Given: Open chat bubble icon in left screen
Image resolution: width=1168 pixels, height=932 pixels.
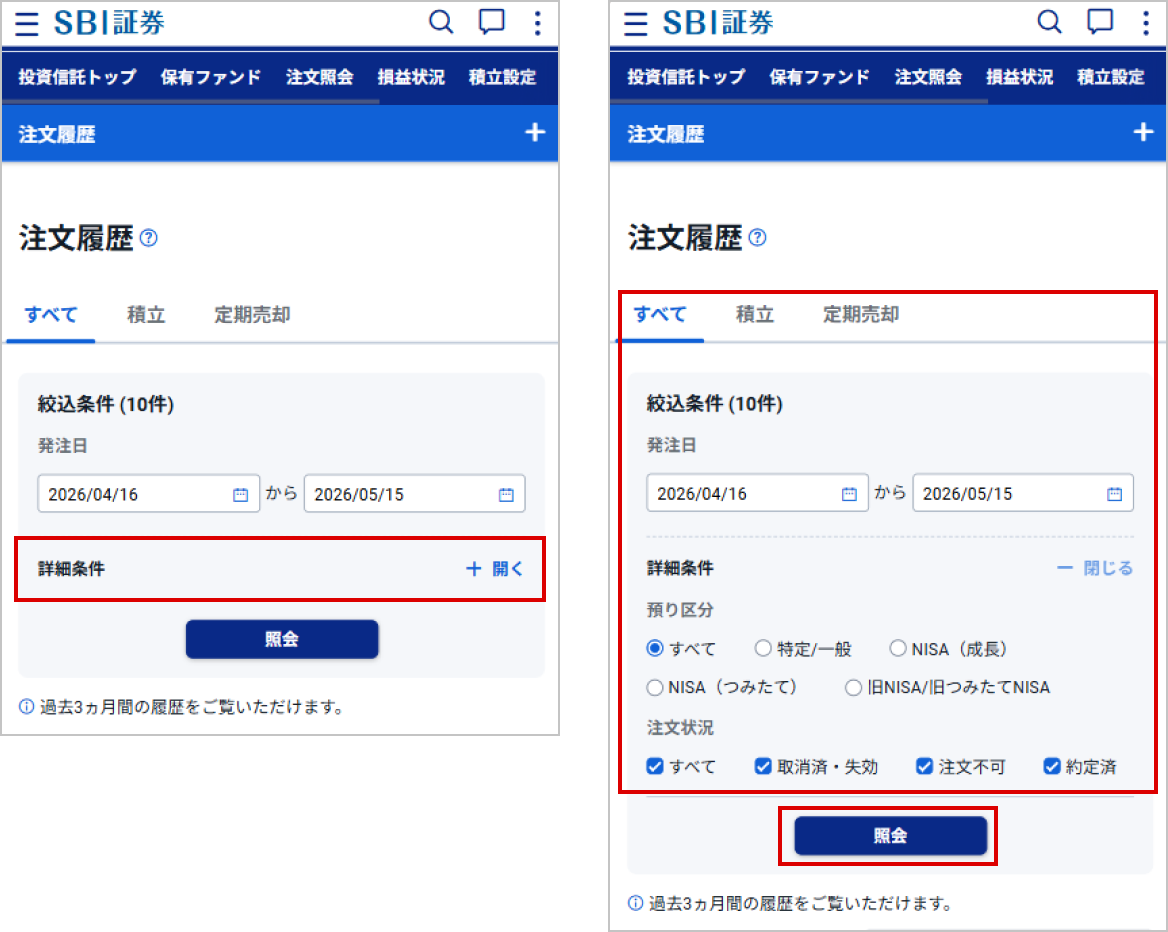Looking at the screenshot, I should tap(492, 22).
